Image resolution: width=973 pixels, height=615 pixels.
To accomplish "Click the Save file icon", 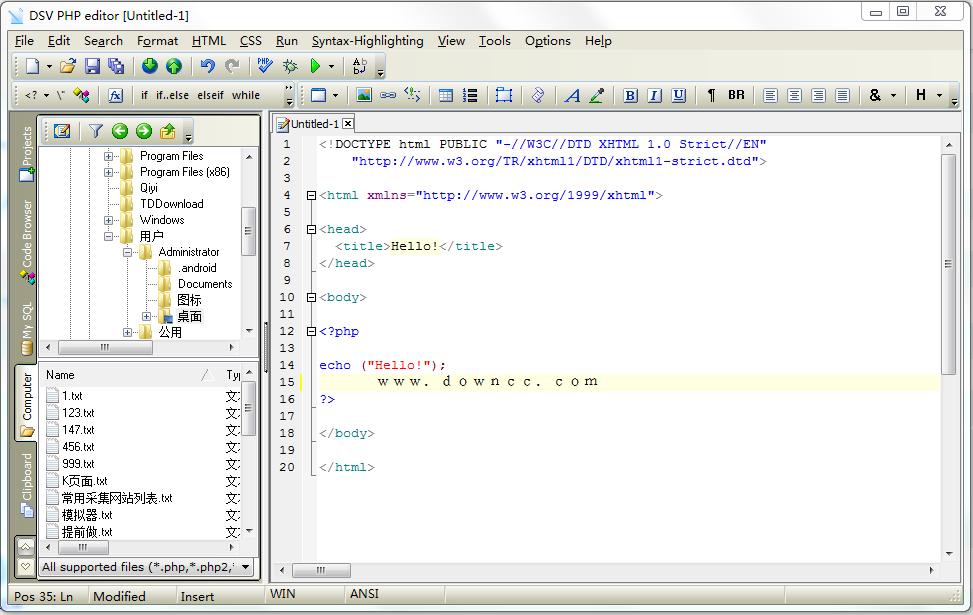I will pyautogui.click(x=92, y=66).
